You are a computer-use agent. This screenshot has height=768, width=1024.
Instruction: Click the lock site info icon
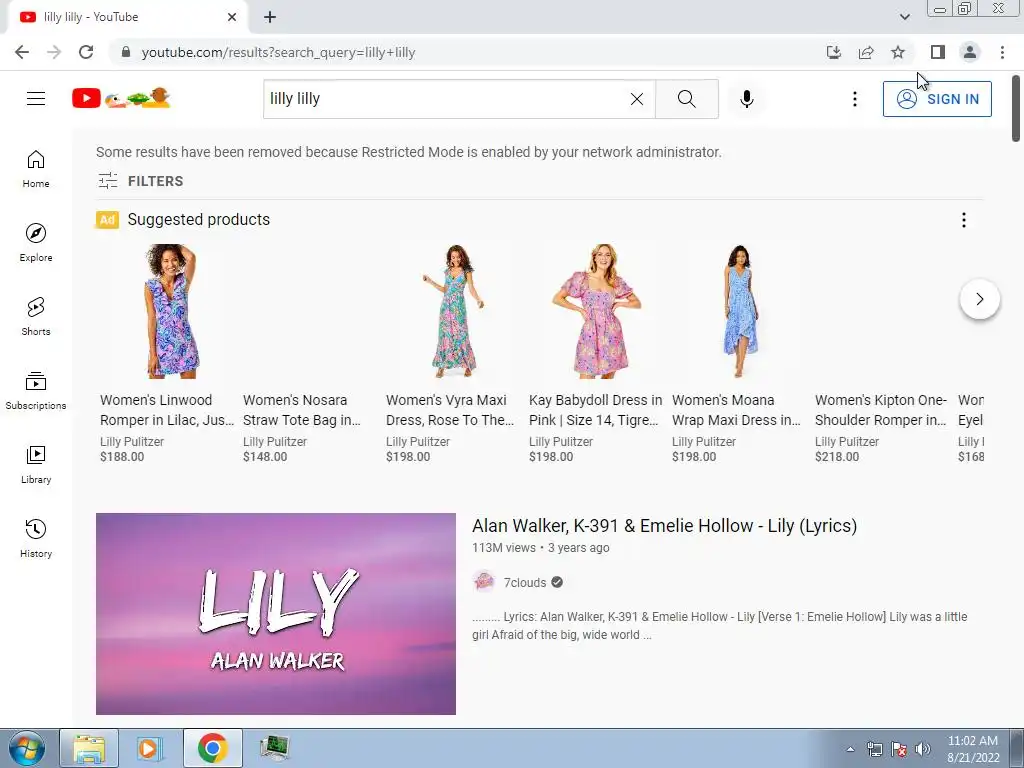click(126, 52)
